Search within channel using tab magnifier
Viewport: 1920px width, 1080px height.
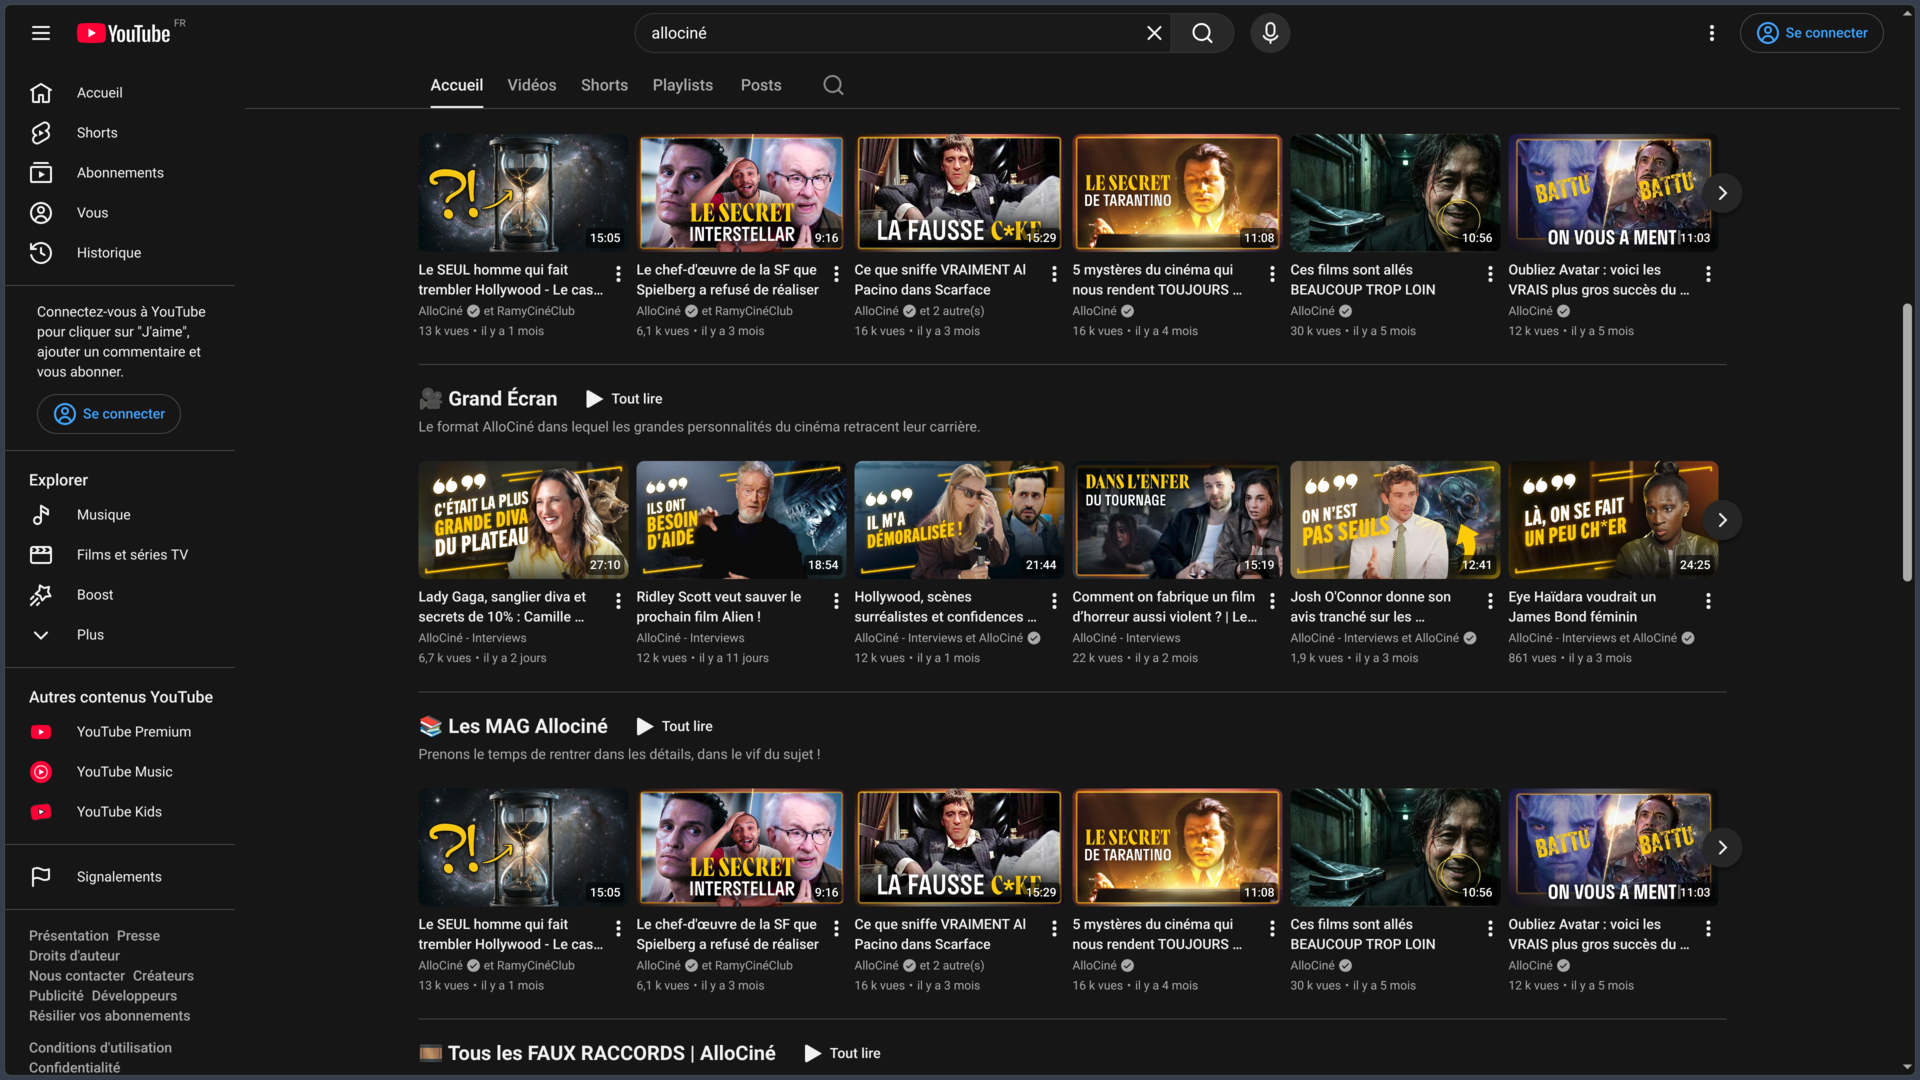(833, 85)
